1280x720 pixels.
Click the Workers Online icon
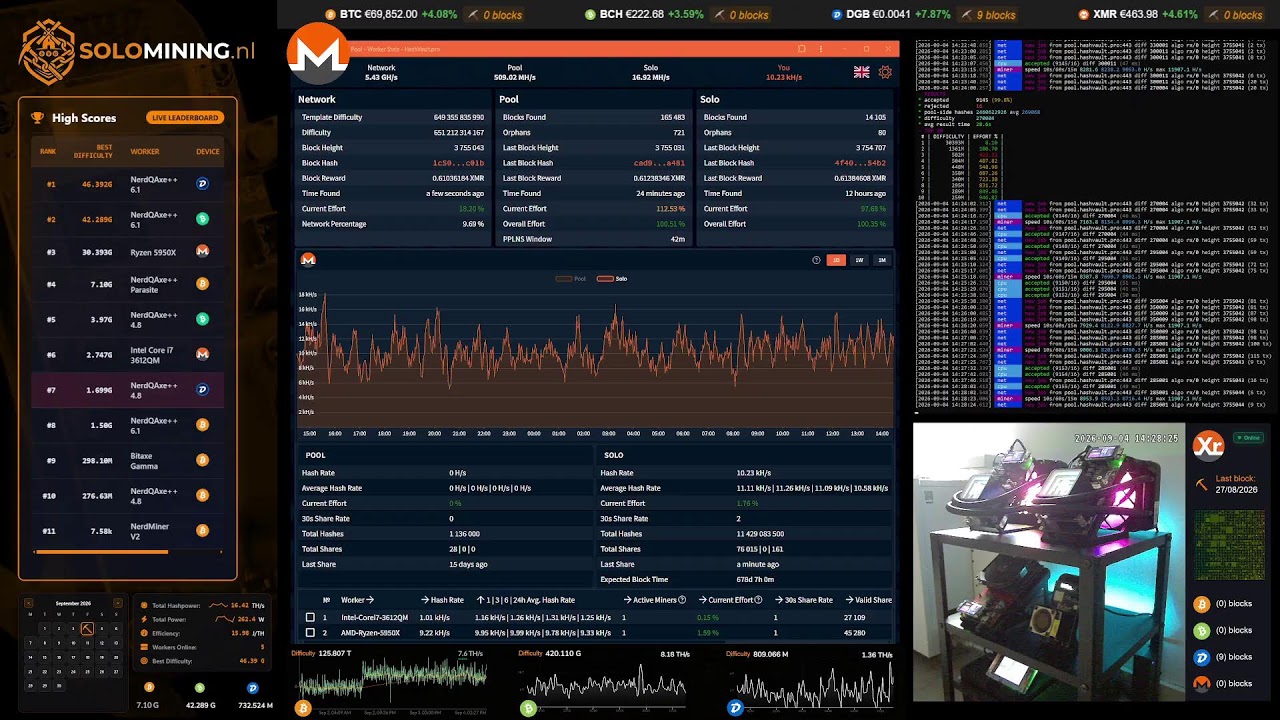point(144,647)
